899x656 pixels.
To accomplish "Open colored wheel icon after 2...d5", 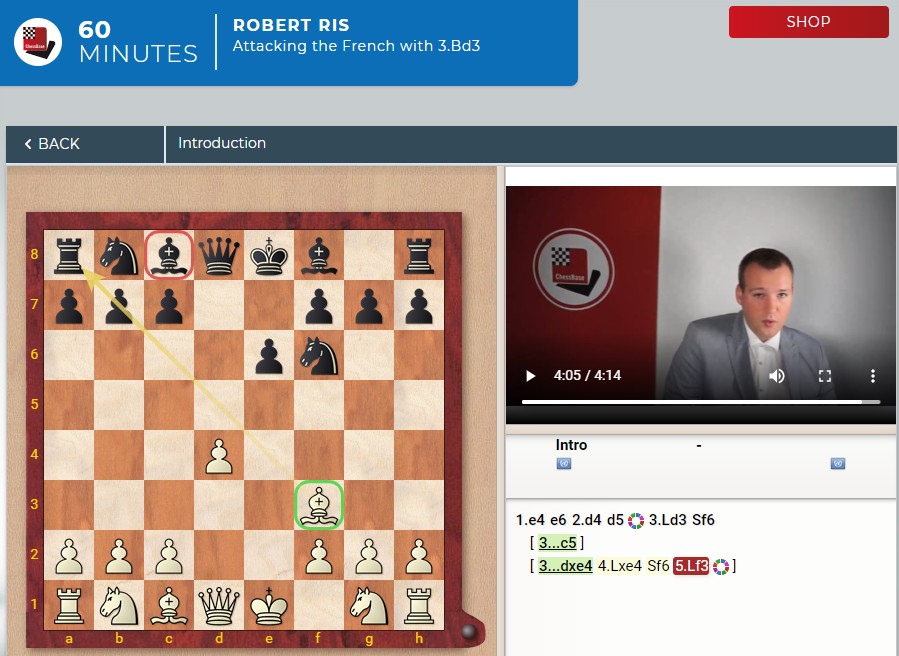I will click(x=636, y=521).
